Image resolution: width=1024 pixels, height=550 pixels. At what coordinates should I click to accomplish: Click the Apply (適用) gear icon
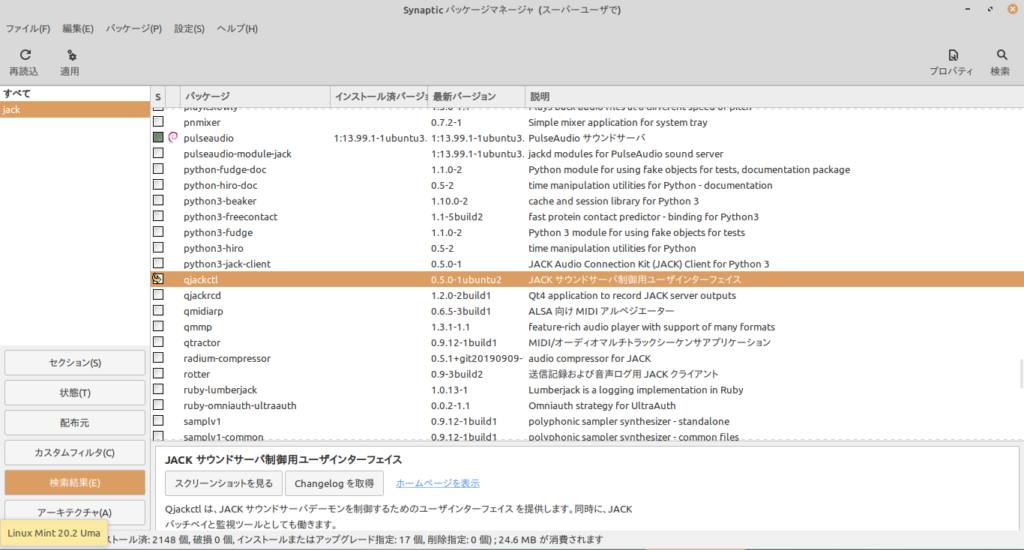click(x=71, y=56)
